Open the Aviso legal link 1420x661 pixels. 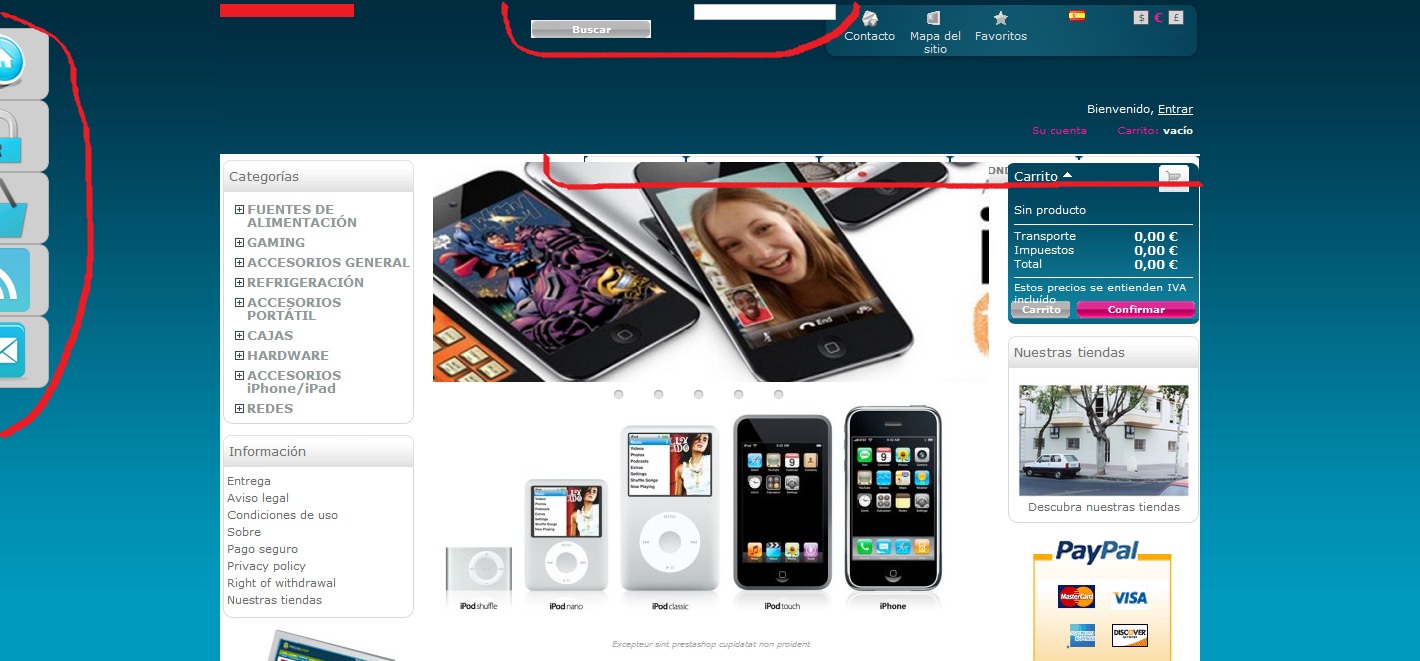[x=258, y=498]
